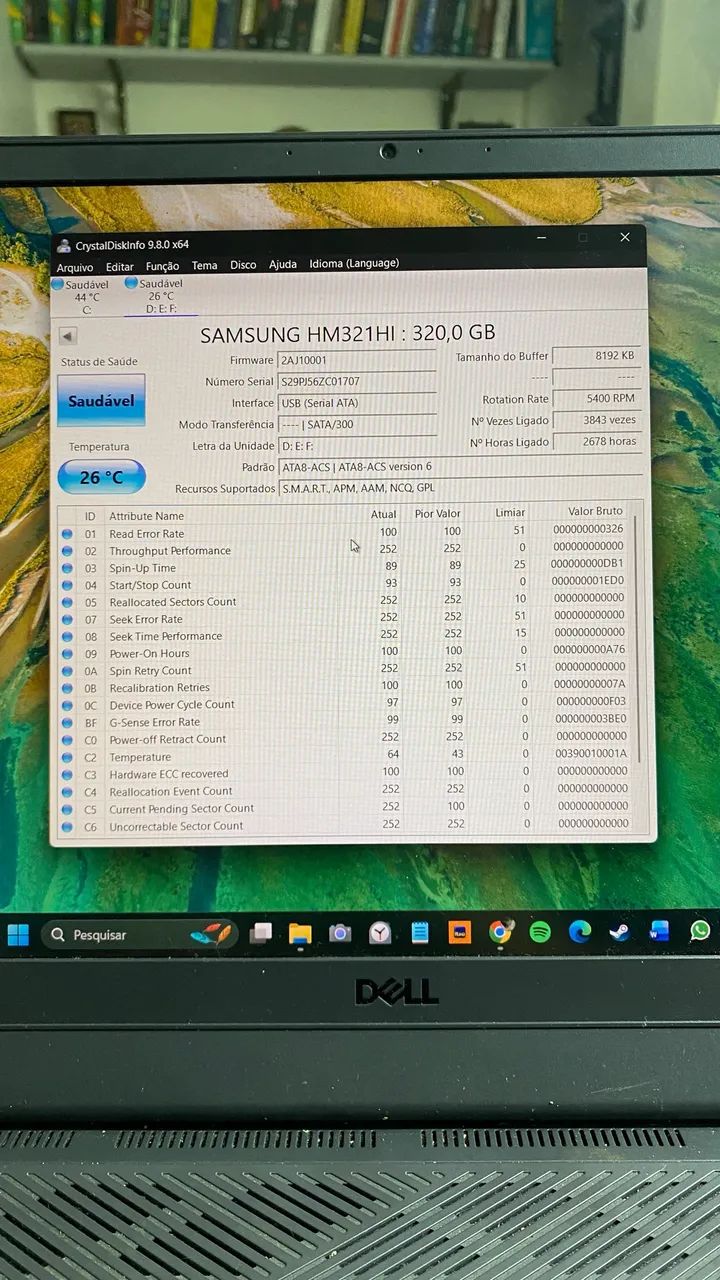Open the Tema menu

(x=204, y=265)
